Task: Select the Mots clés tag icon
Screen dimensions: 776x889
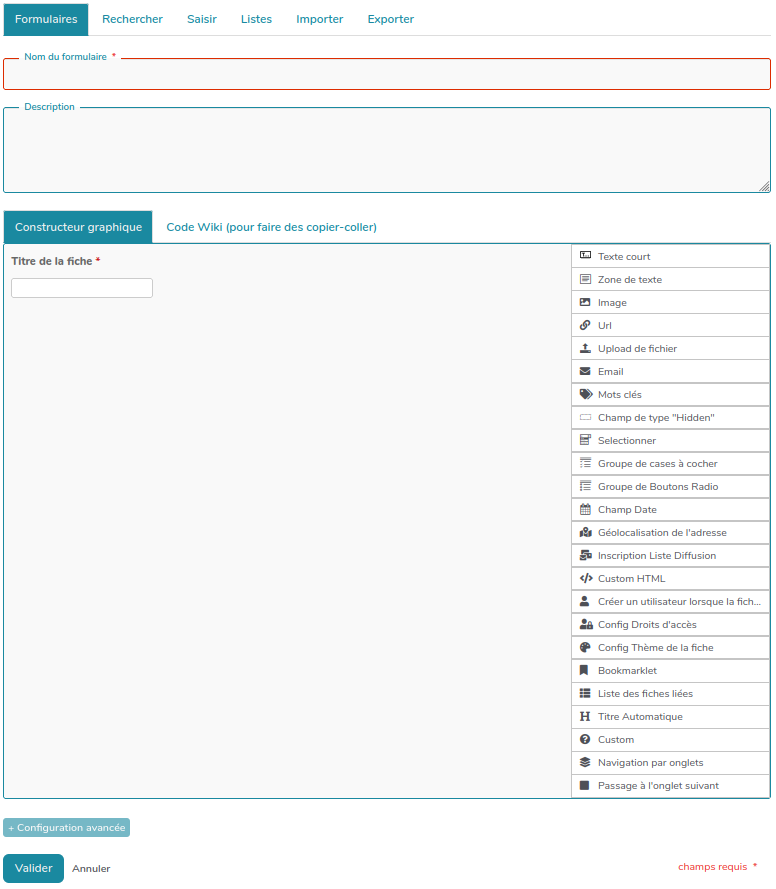Action: [x=586, y=395]
